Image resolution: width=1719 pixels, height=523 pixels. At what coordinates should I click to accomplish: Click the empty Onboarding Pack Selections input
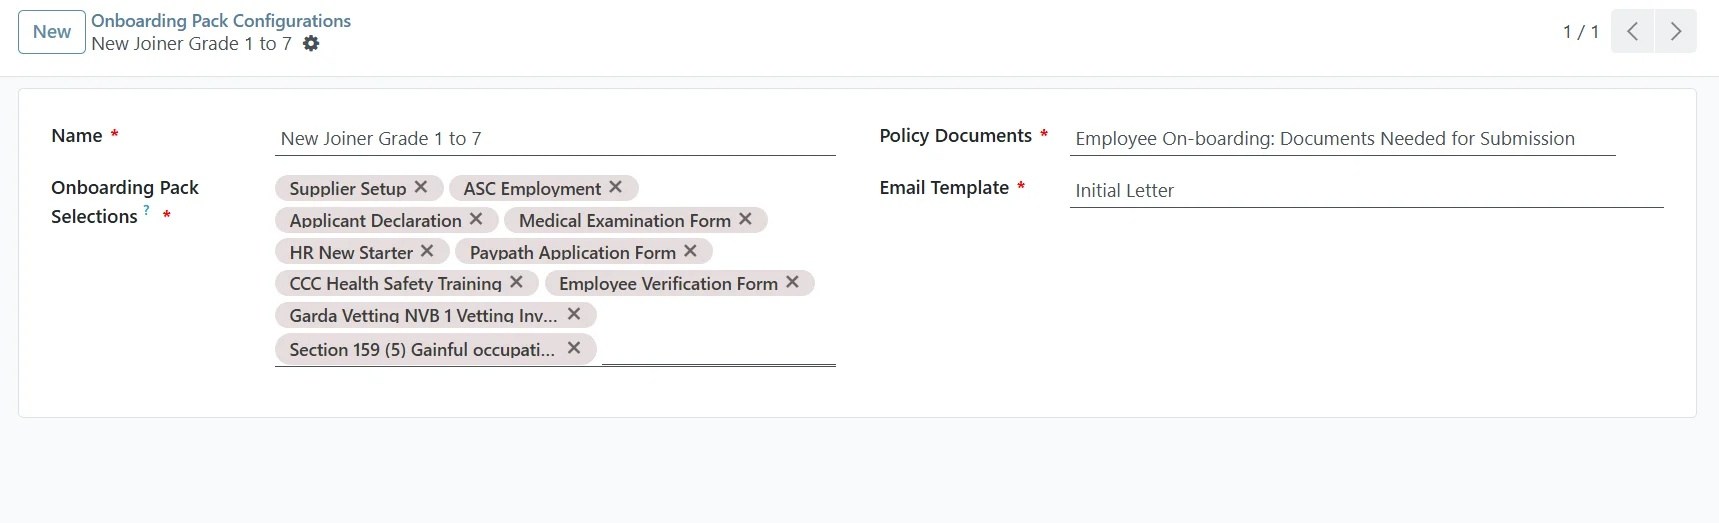tap(717, 350)
